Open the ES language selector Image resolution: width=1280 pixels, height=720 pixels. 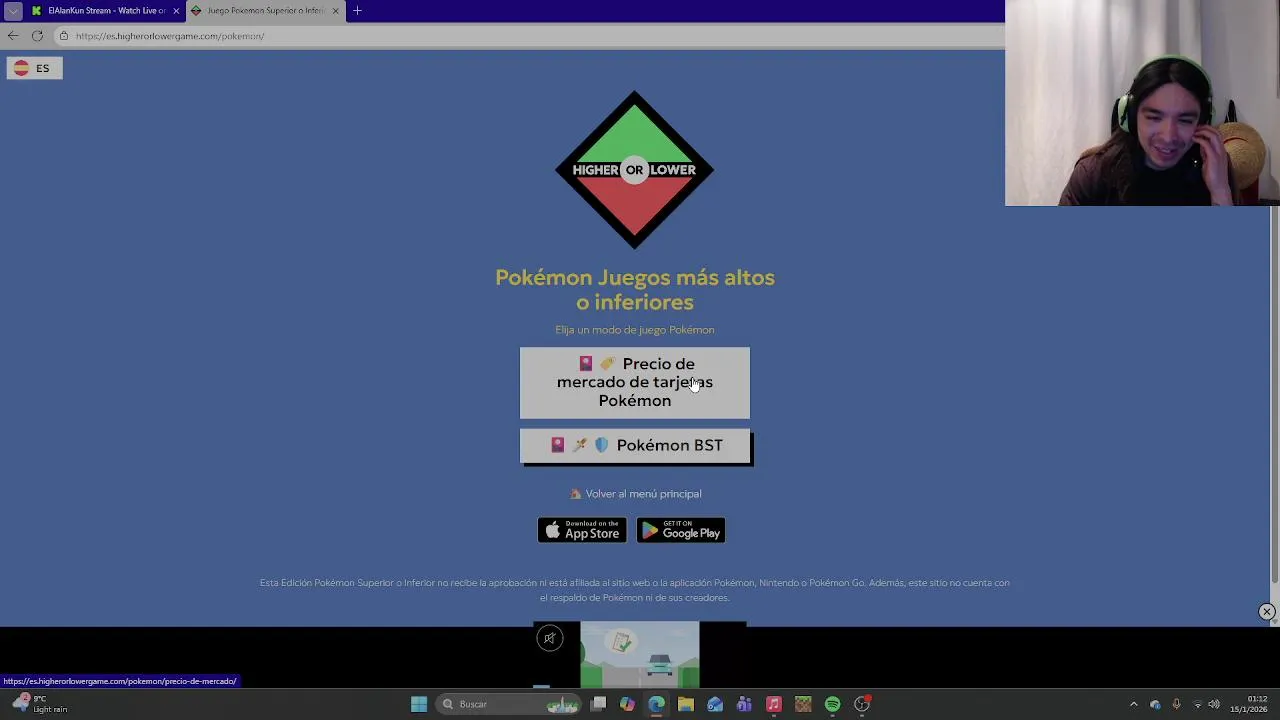click(35, 68)
